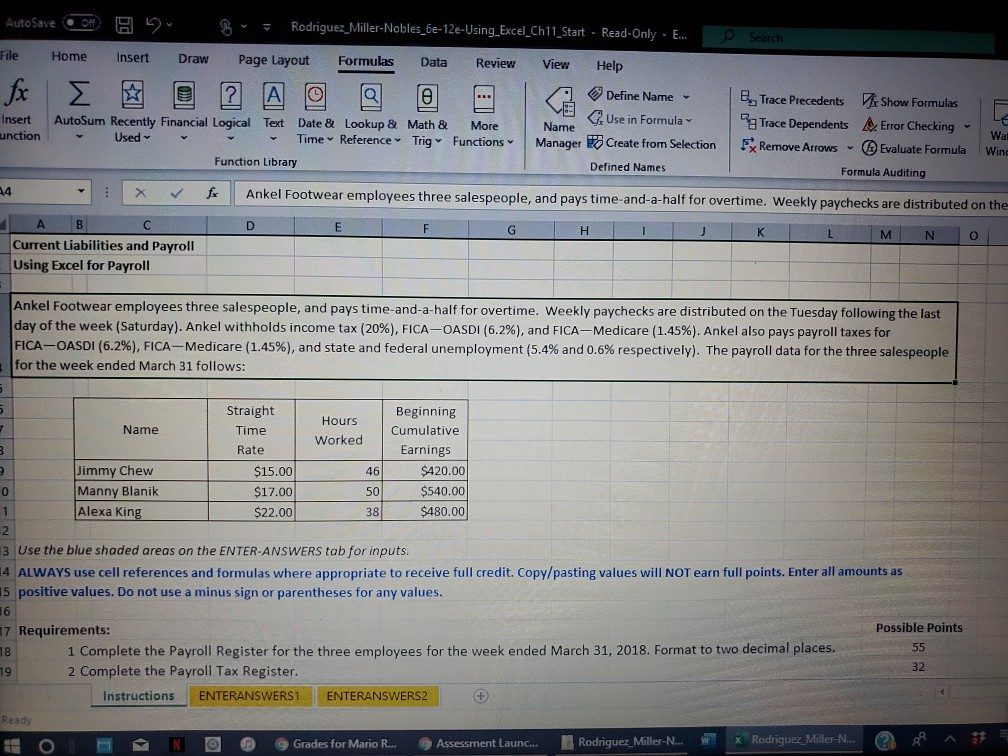Add a new sheet with the plus button
Image resolution: width=1008 pixels, height=756 pixels.
click(481, 694)
